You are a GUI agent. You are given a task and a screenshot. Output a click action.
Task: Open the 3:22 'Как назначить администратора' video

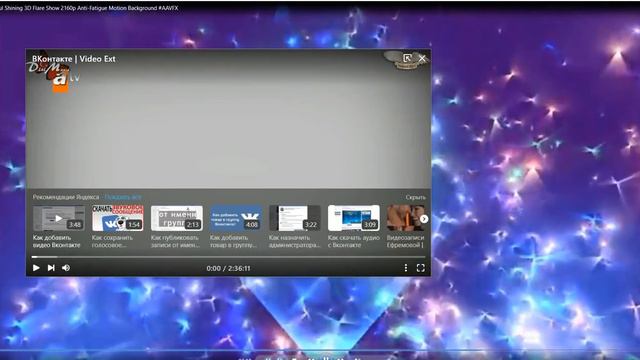click(x=295, y=218)
